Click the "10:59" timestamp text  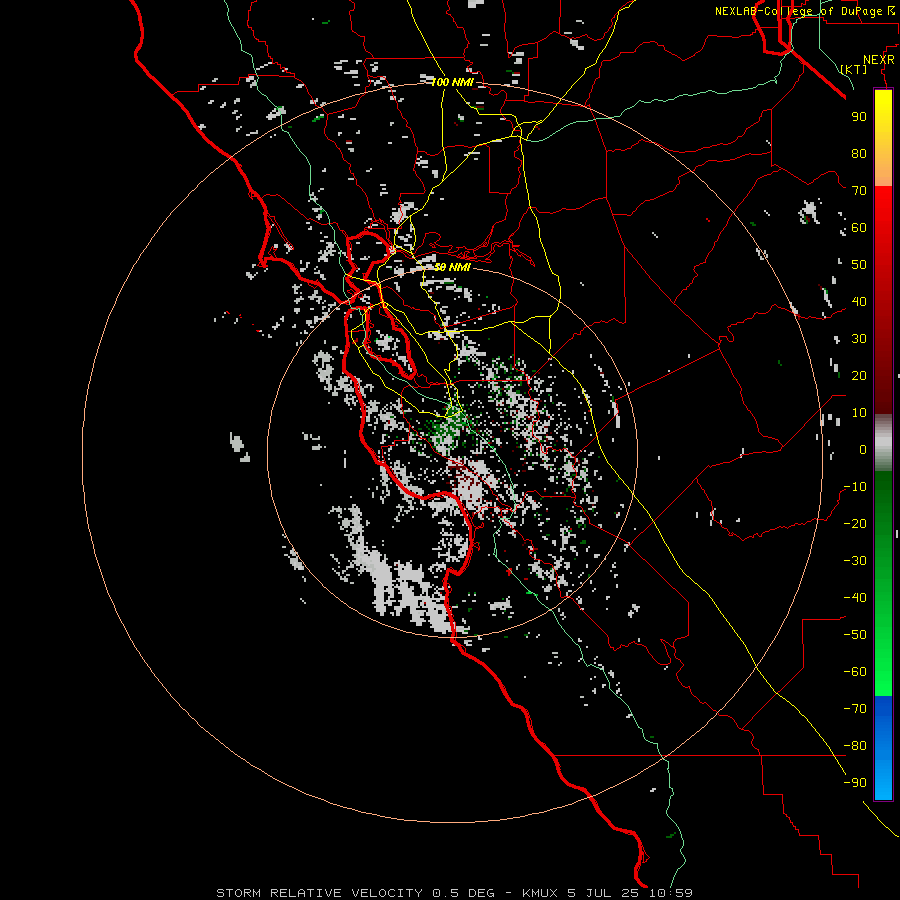[x=670, y=893]
